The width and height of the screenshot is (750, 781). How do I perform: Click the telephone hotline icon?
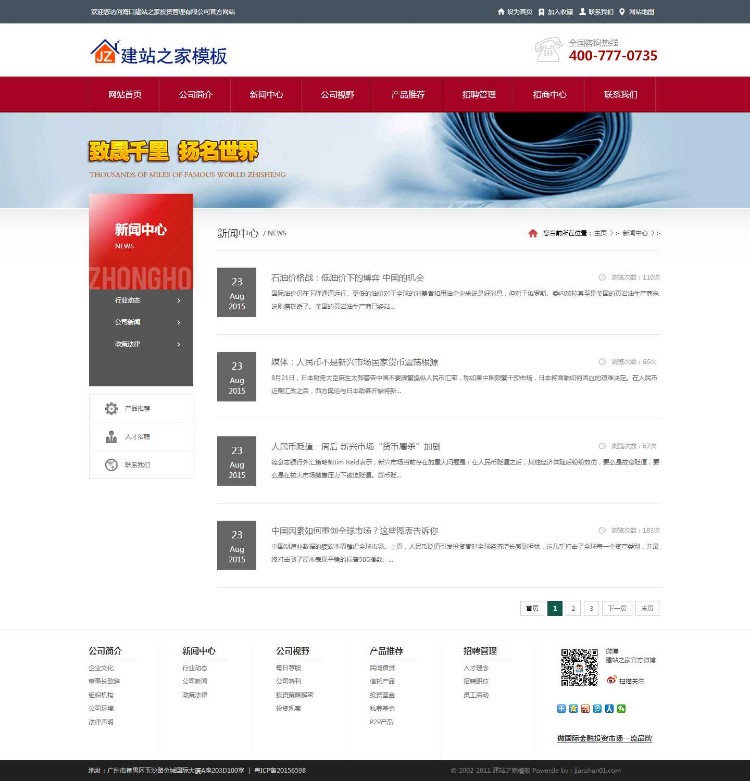pyautogui.click(x=549, y=49)
